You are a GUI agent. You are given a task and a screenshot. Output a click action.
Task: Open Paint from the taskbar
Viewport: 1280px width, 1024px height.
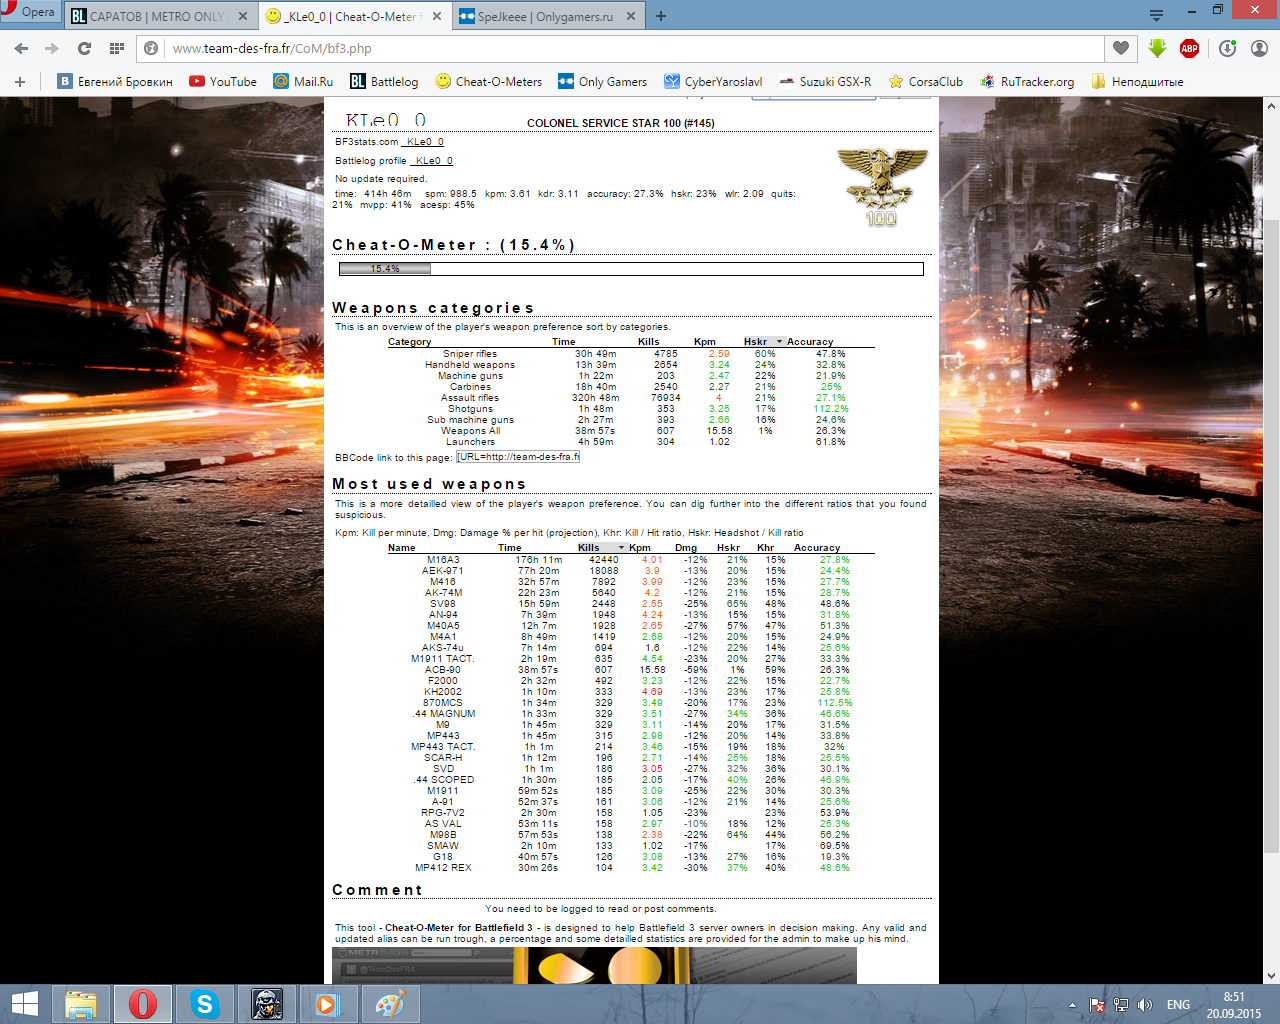pos(389,1003)
